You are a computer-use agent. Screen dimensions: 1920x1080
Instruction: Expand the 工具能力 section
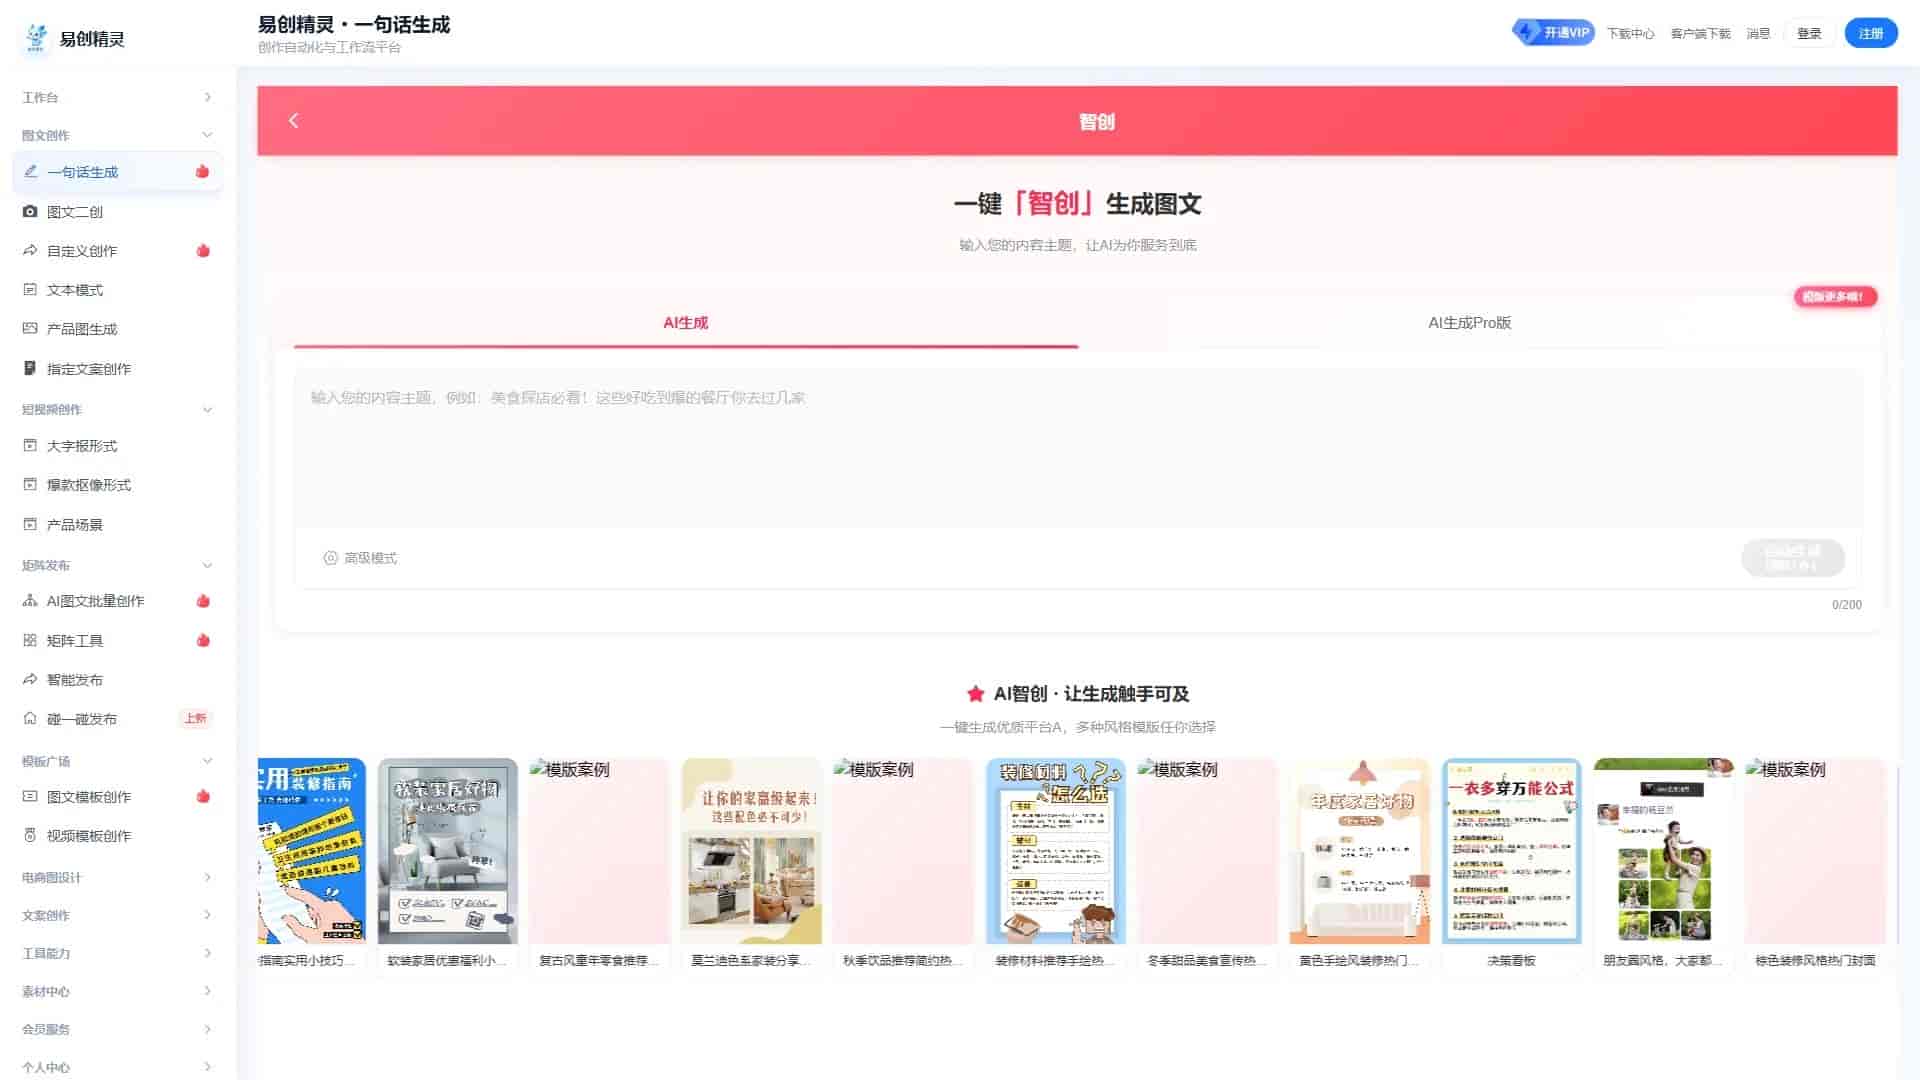pyautogui.click(x=117, y=953)
